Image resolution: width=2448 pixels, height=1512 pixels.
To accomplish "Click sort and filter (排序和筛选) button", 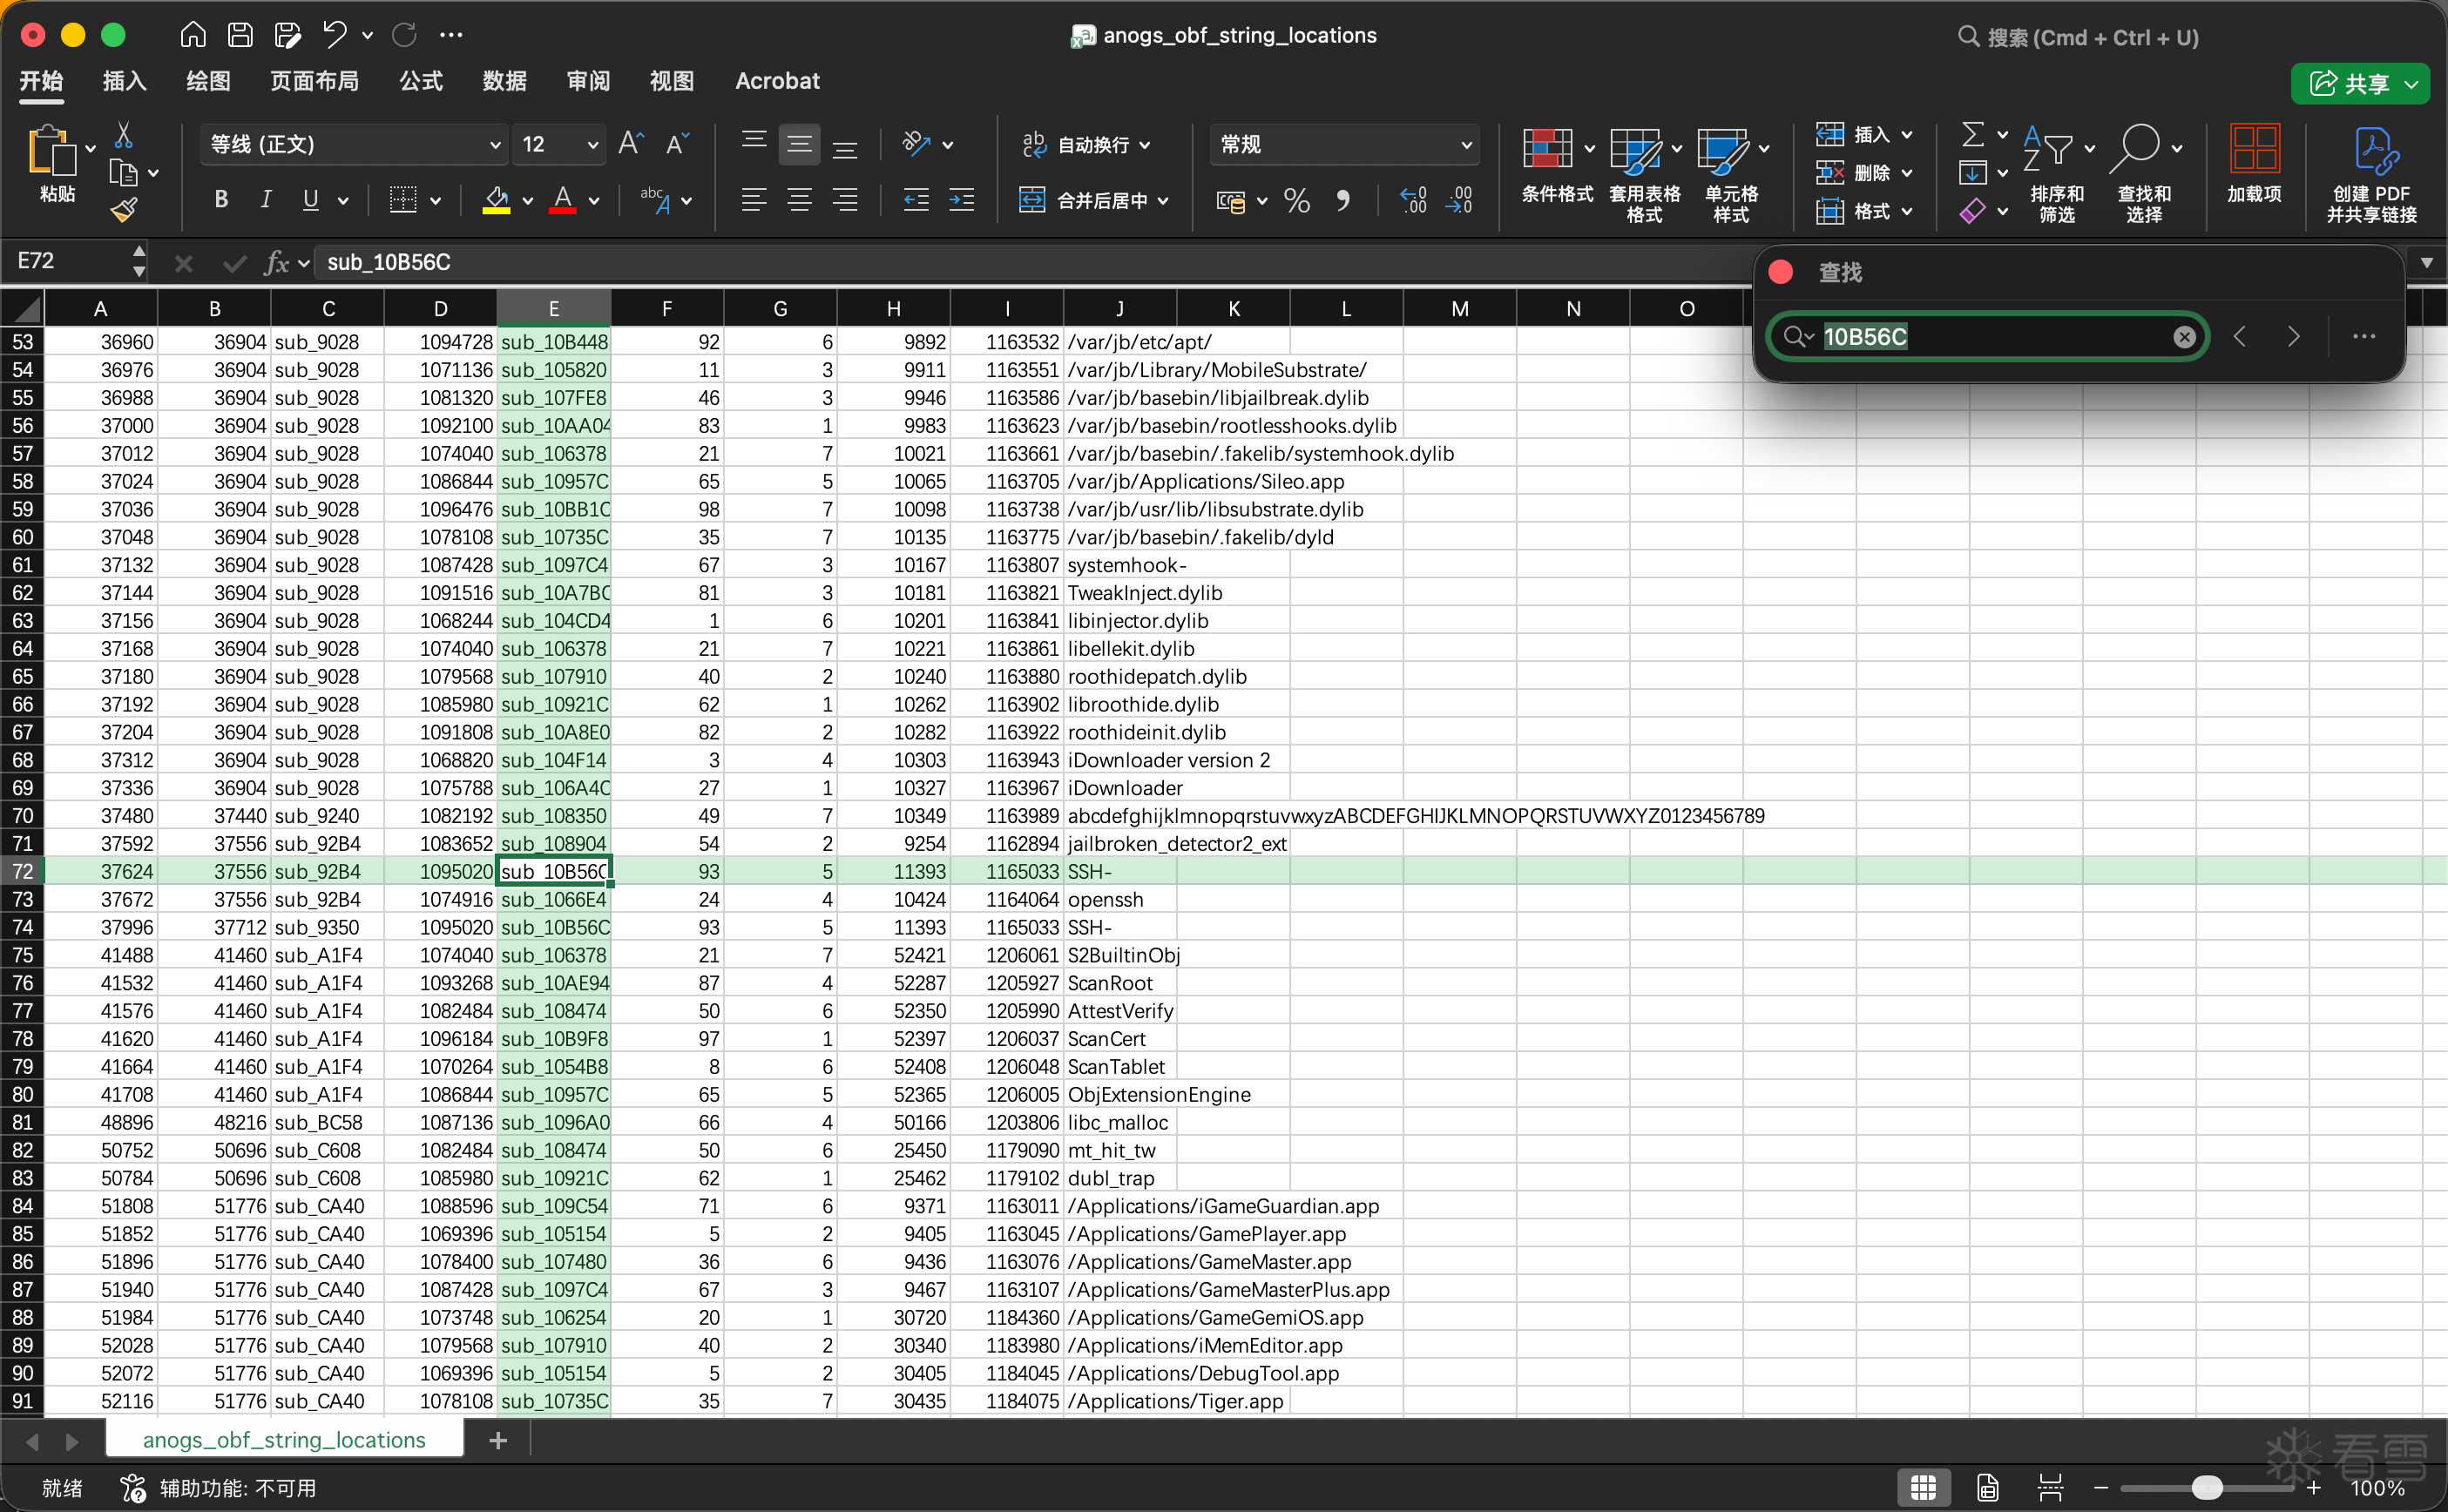I will point(2057,174).
